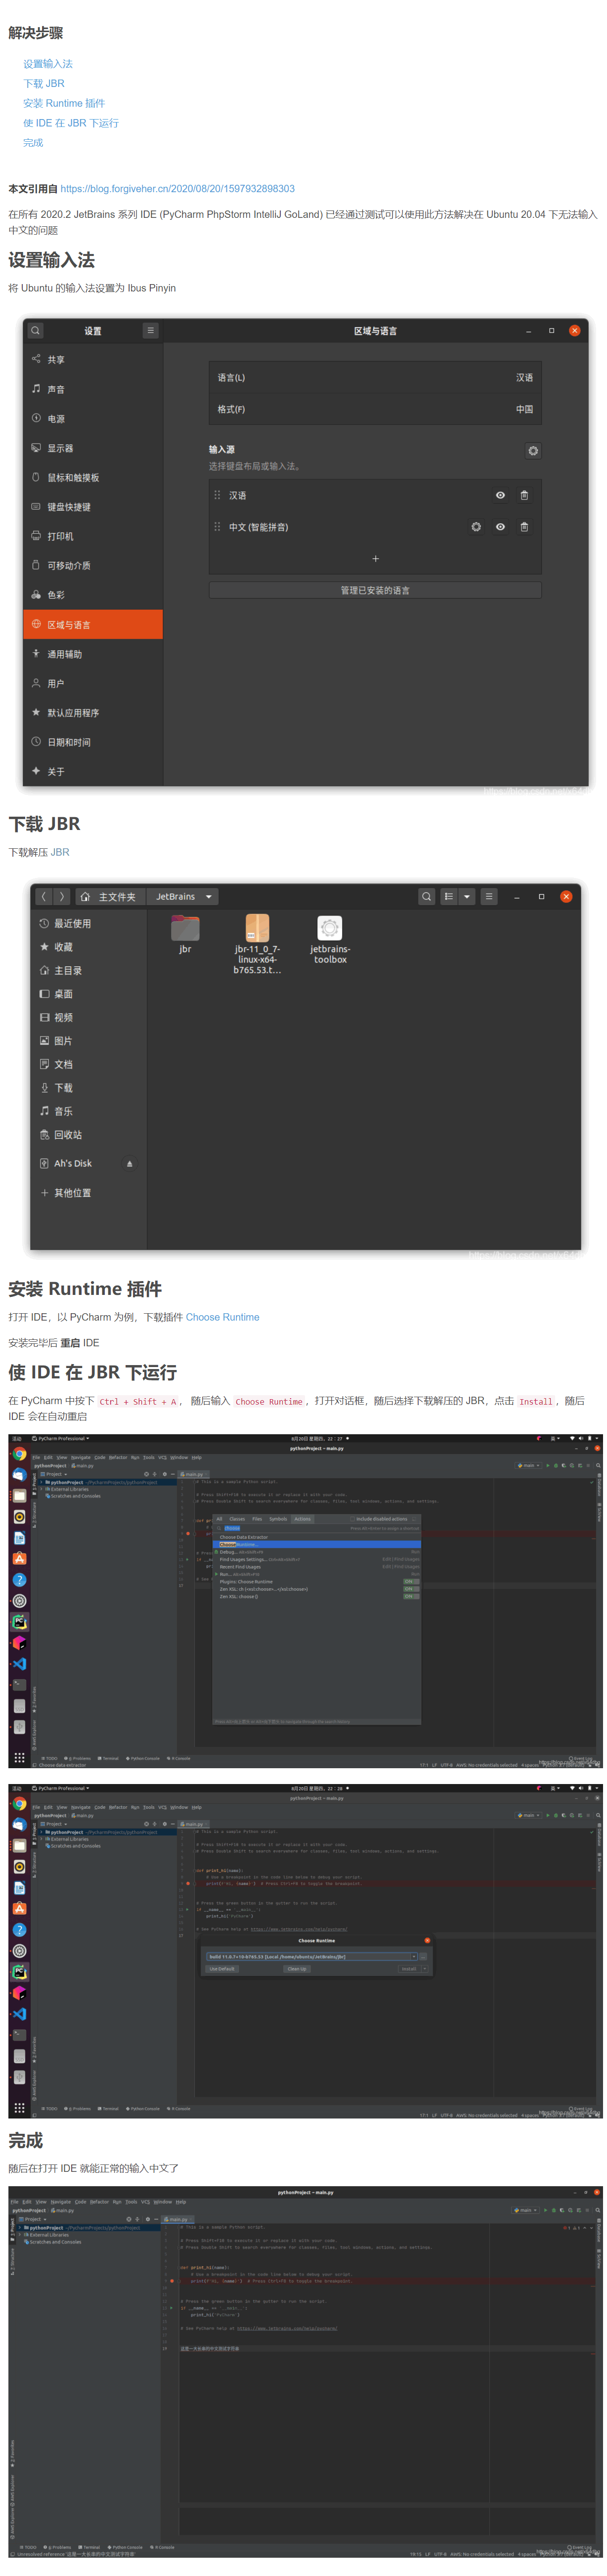
Task: Delete the 中文 (智能拼音) input source
Action: coord(524,527)
